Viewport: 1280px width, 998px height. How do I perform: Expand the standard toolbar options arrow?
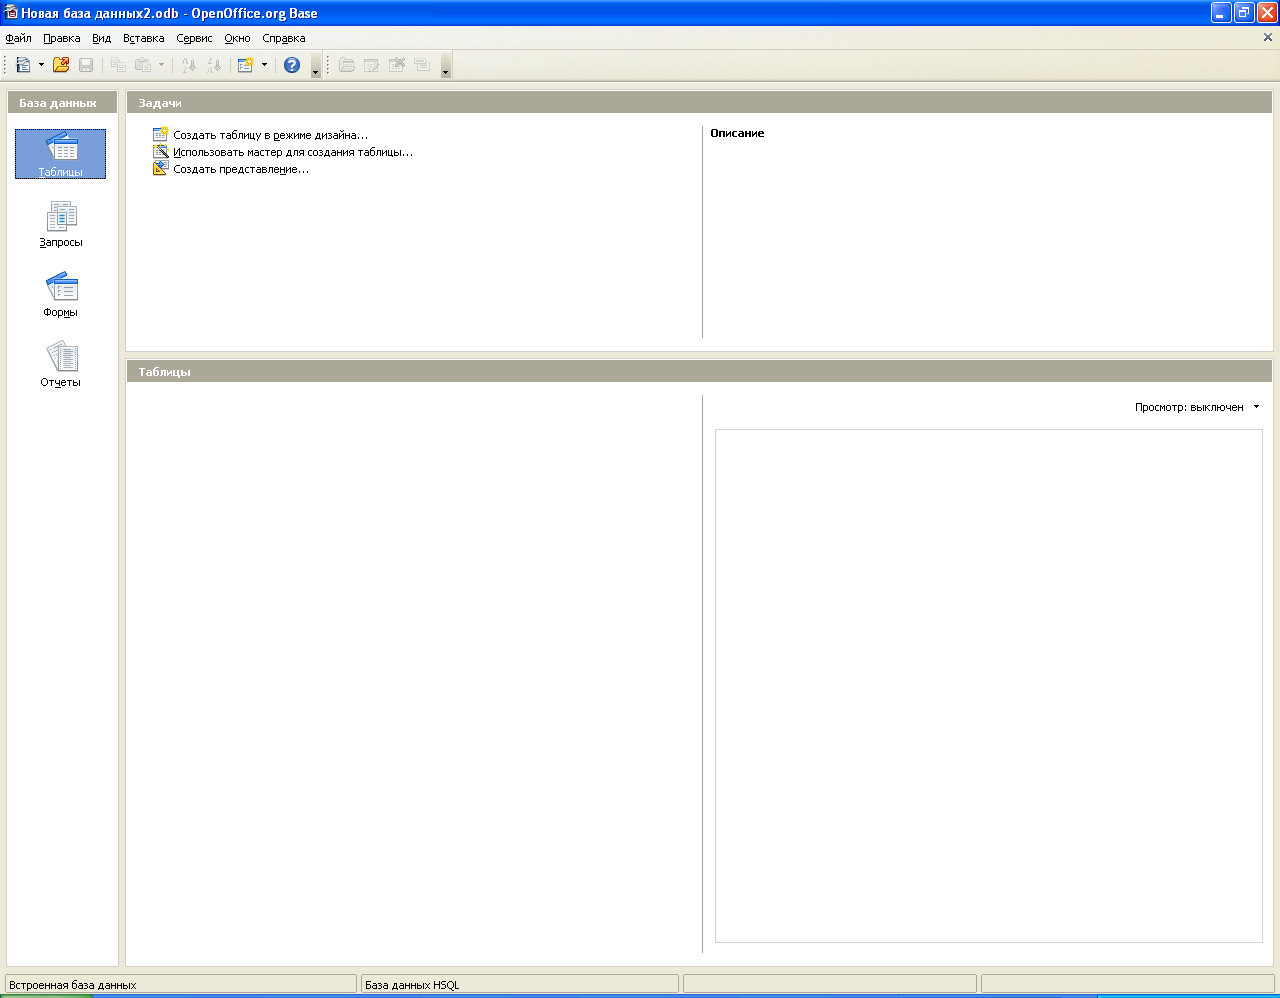click(316, 68)
